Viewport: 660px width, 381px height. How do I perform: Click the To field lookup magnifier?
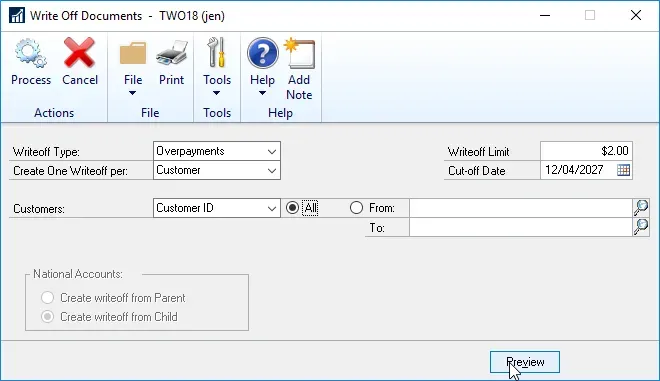pyautogui.click(x=641, y=227)
